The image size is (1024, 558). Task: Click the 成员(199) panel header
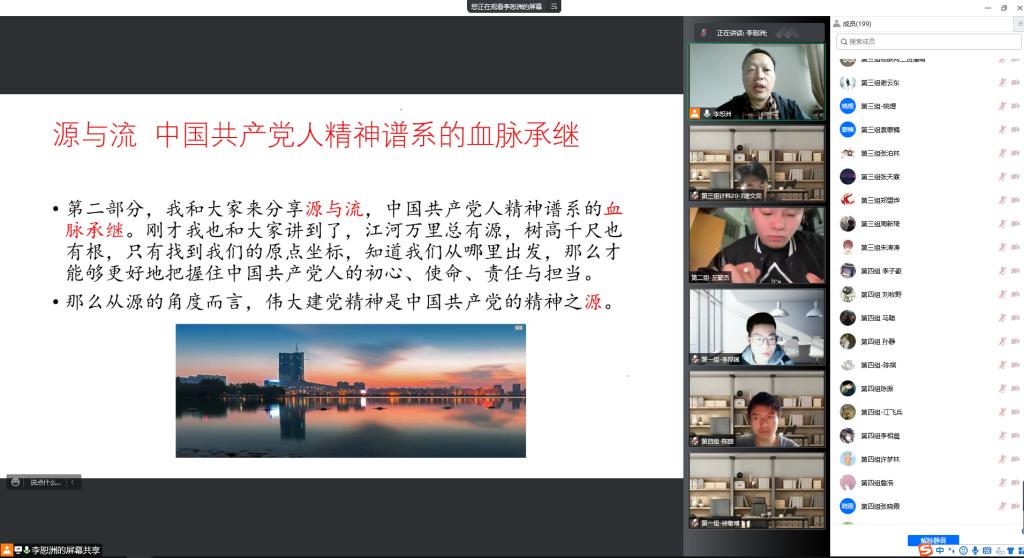coord(857,23)
